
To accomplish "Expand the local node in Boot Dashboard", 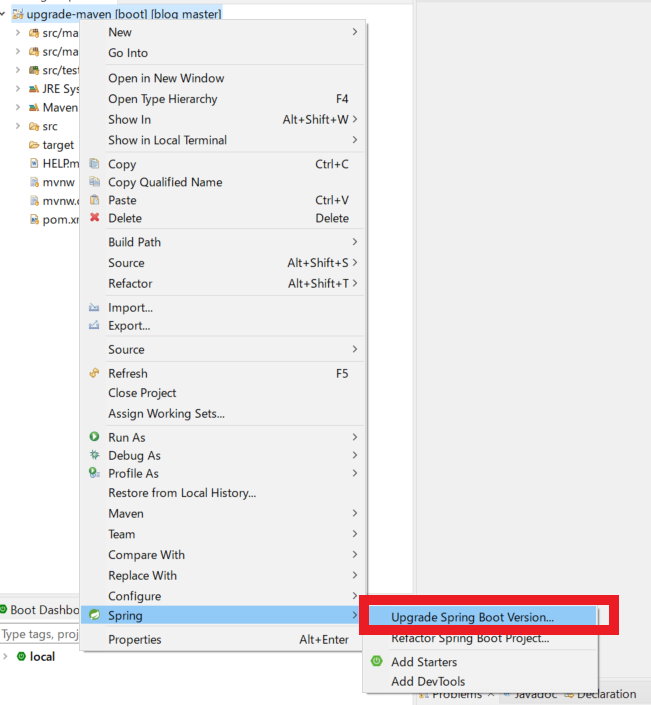I will [x=5, y=656].
